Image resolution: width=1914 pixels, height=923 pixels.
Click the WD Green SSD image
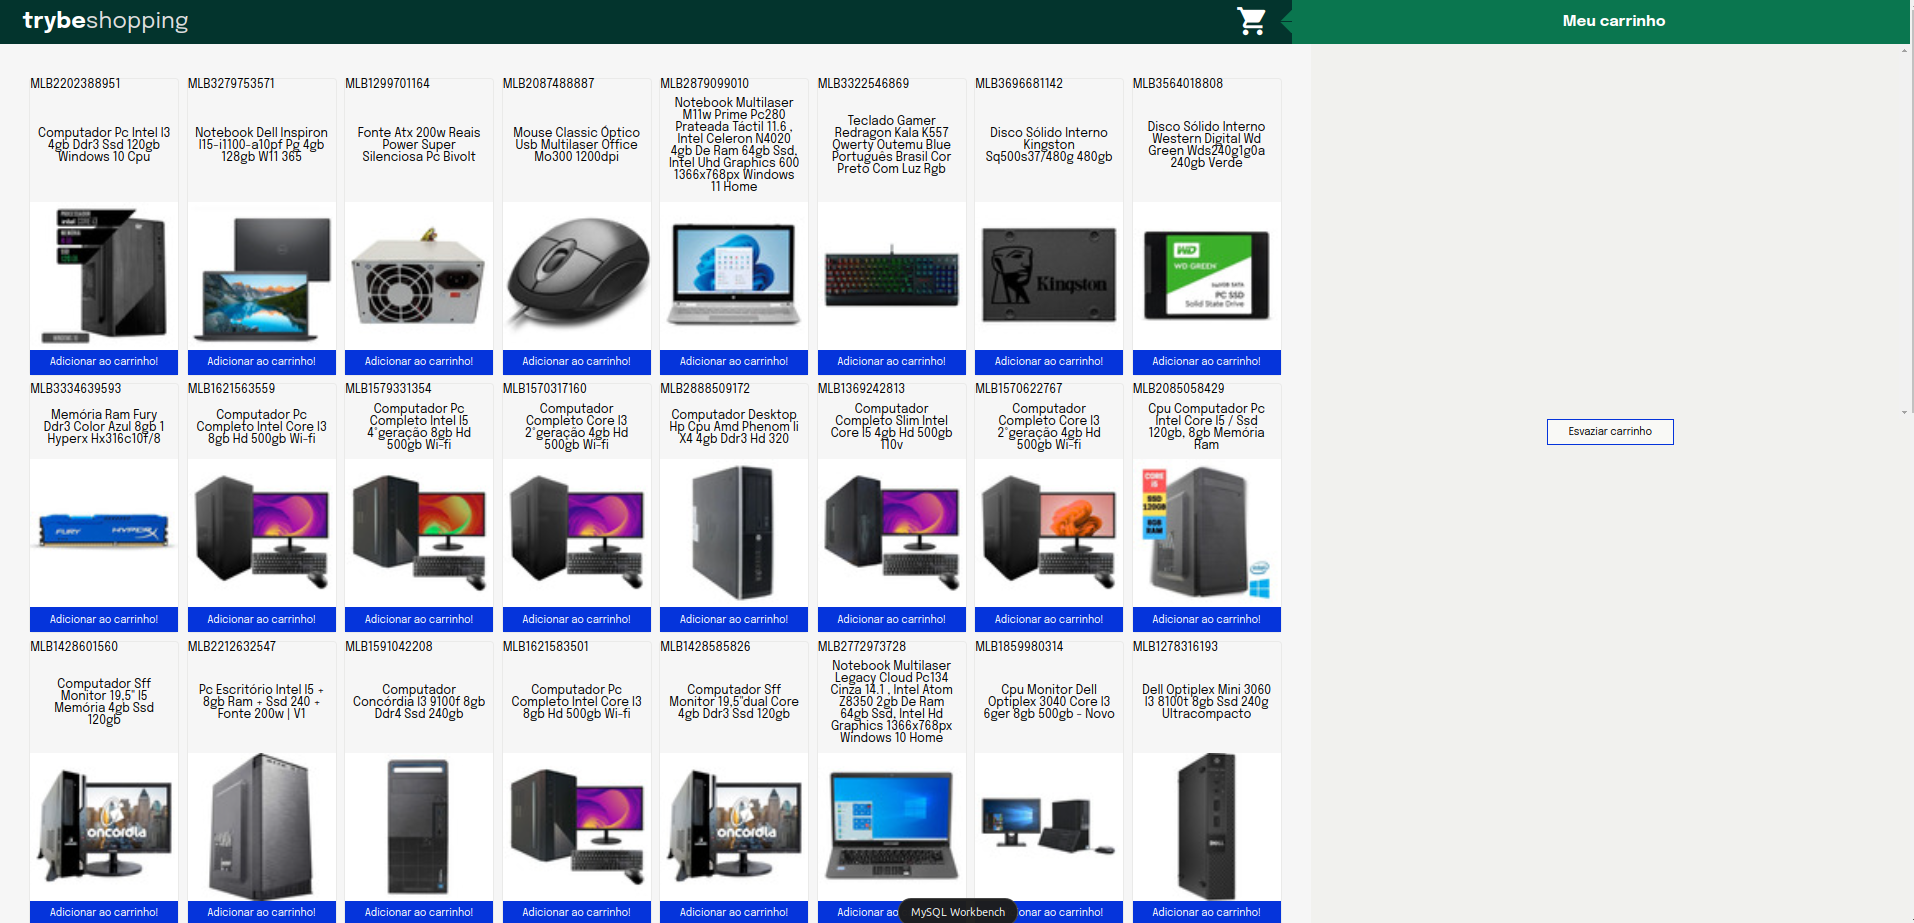[x=1206, y=276]
